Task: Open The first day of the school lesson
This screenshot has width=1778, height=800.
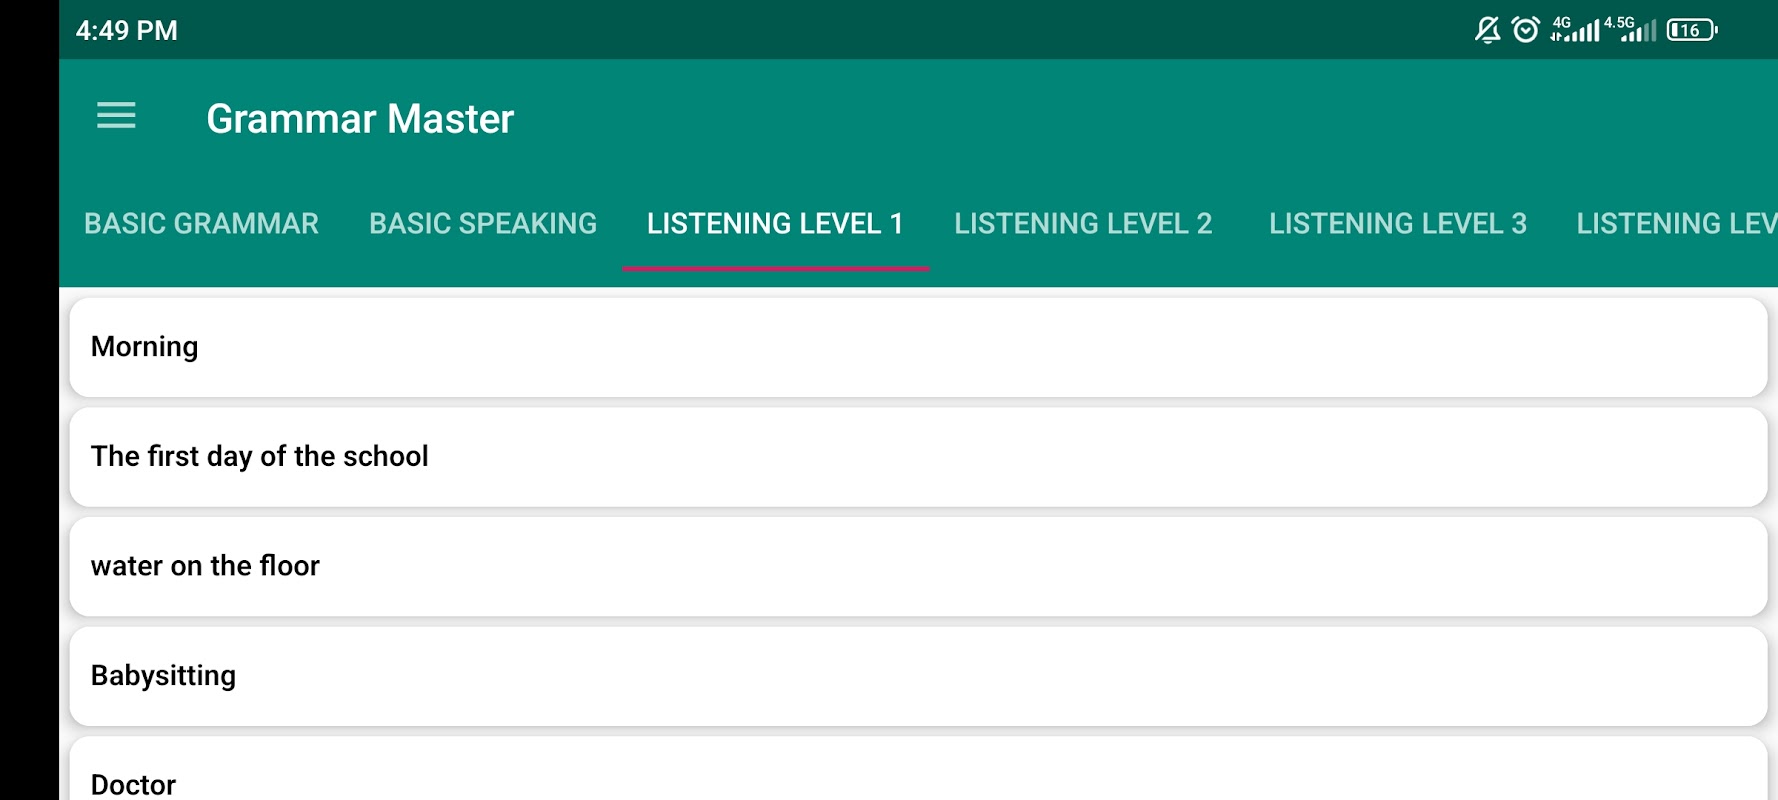Action: click(918, 457)
